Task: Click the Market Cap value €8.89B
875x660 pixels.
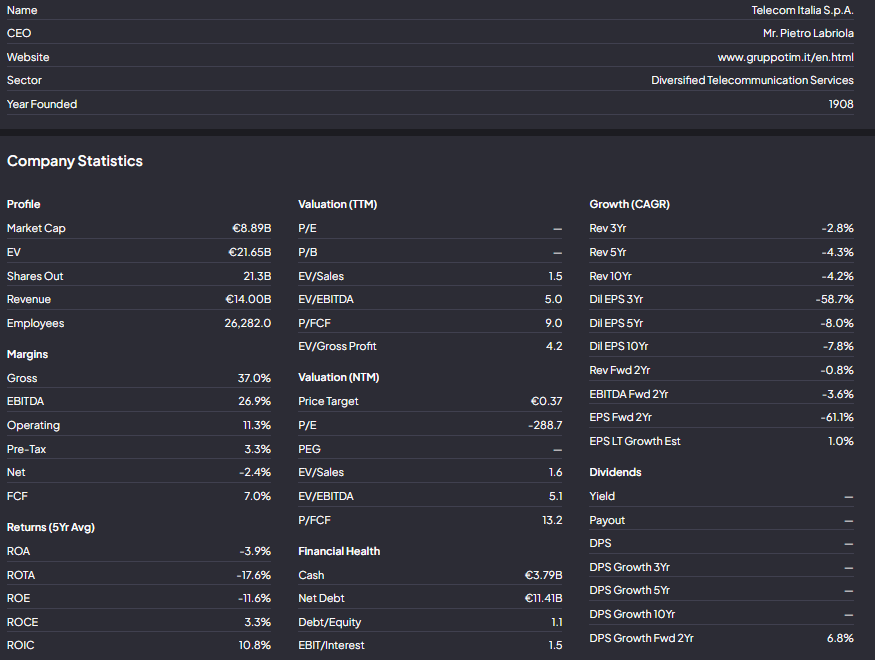Action: point(252,228)
